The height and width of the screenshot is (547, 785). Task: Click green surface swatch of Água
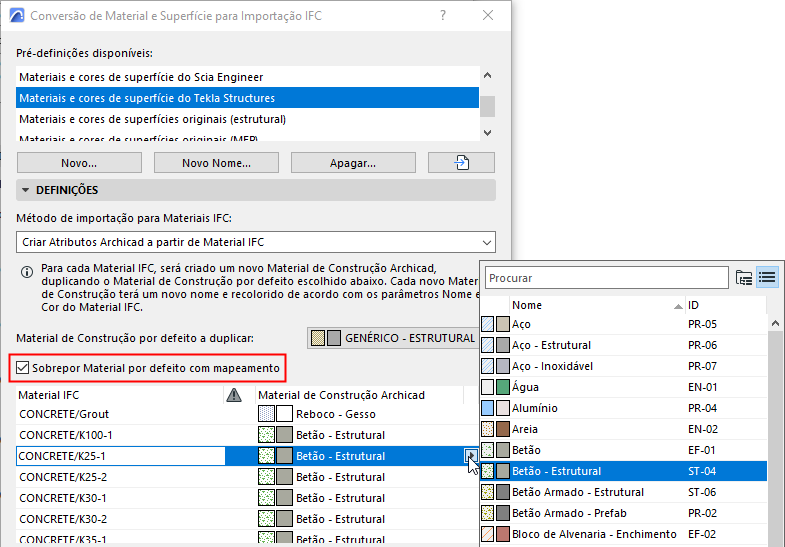(x=503, y=387)
